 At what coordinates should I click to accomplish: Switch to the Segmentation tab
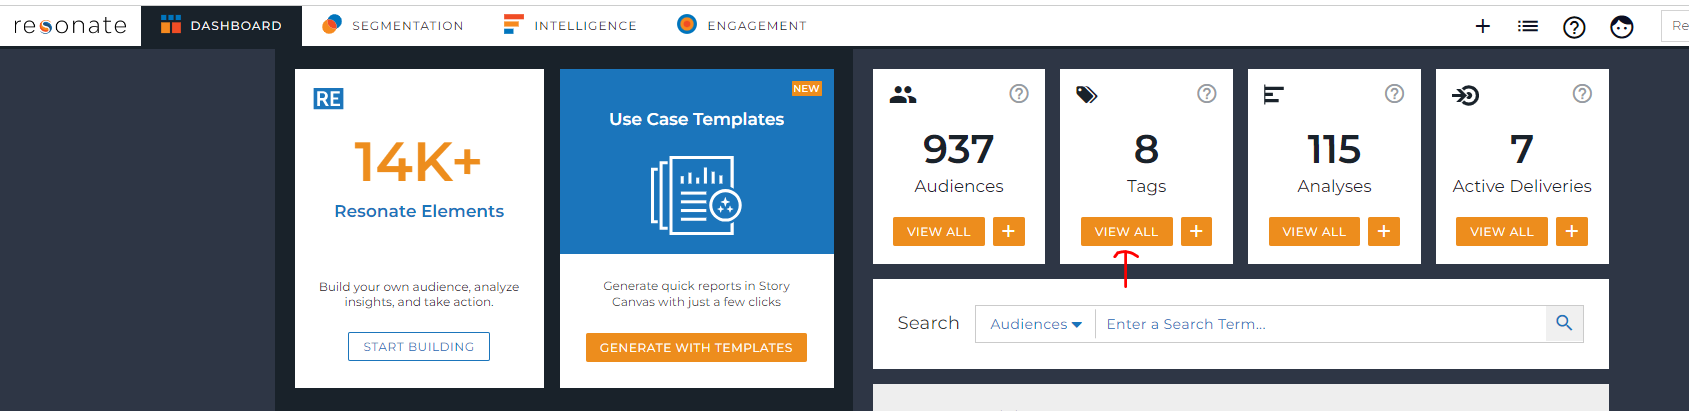tap(392, 26)
